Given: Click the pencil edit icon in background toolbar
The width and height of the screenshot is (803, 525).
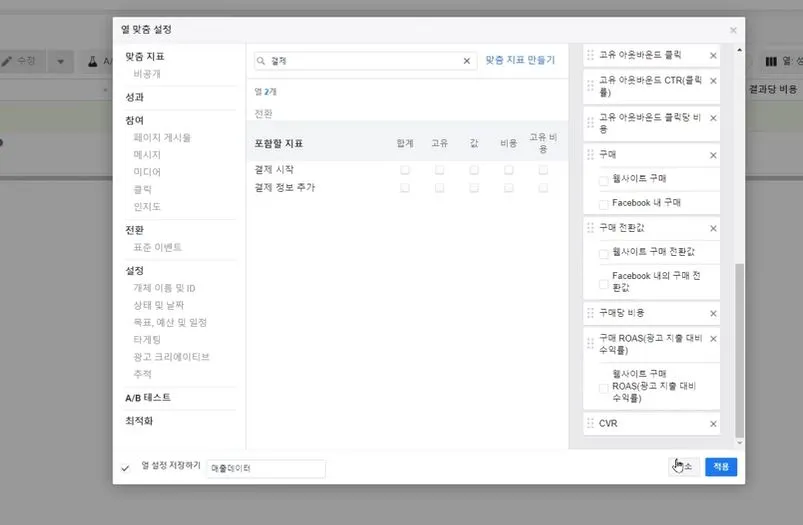Looking at the screenshot, I should click(7, 61).
